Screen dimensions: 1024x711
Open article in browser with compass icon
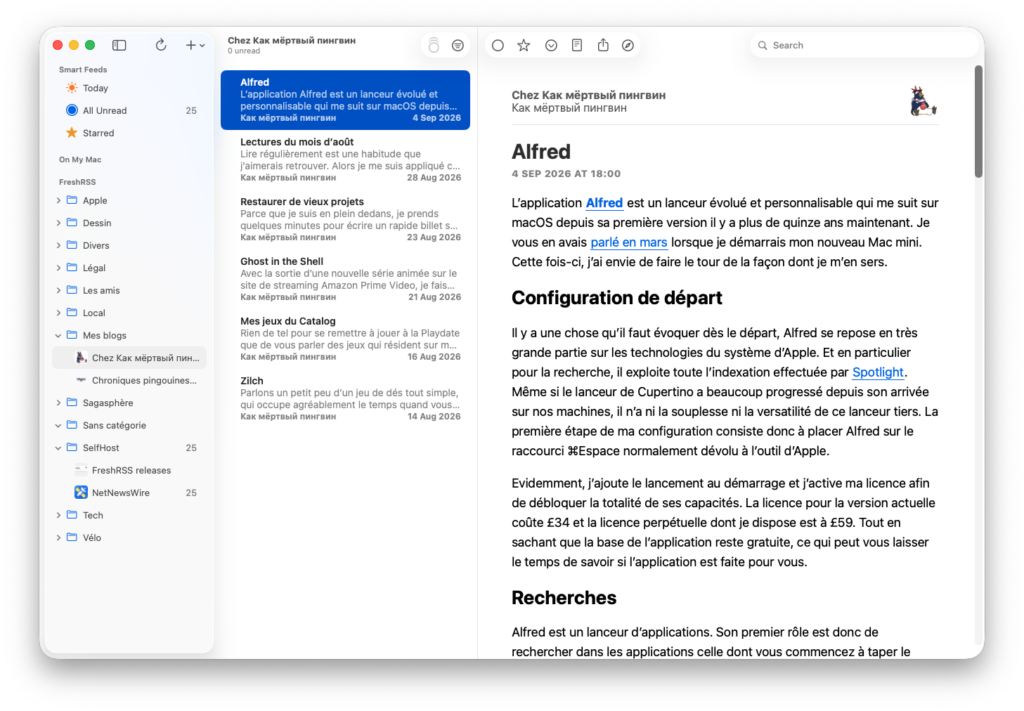pyautogui.click(x=628, y=45)
